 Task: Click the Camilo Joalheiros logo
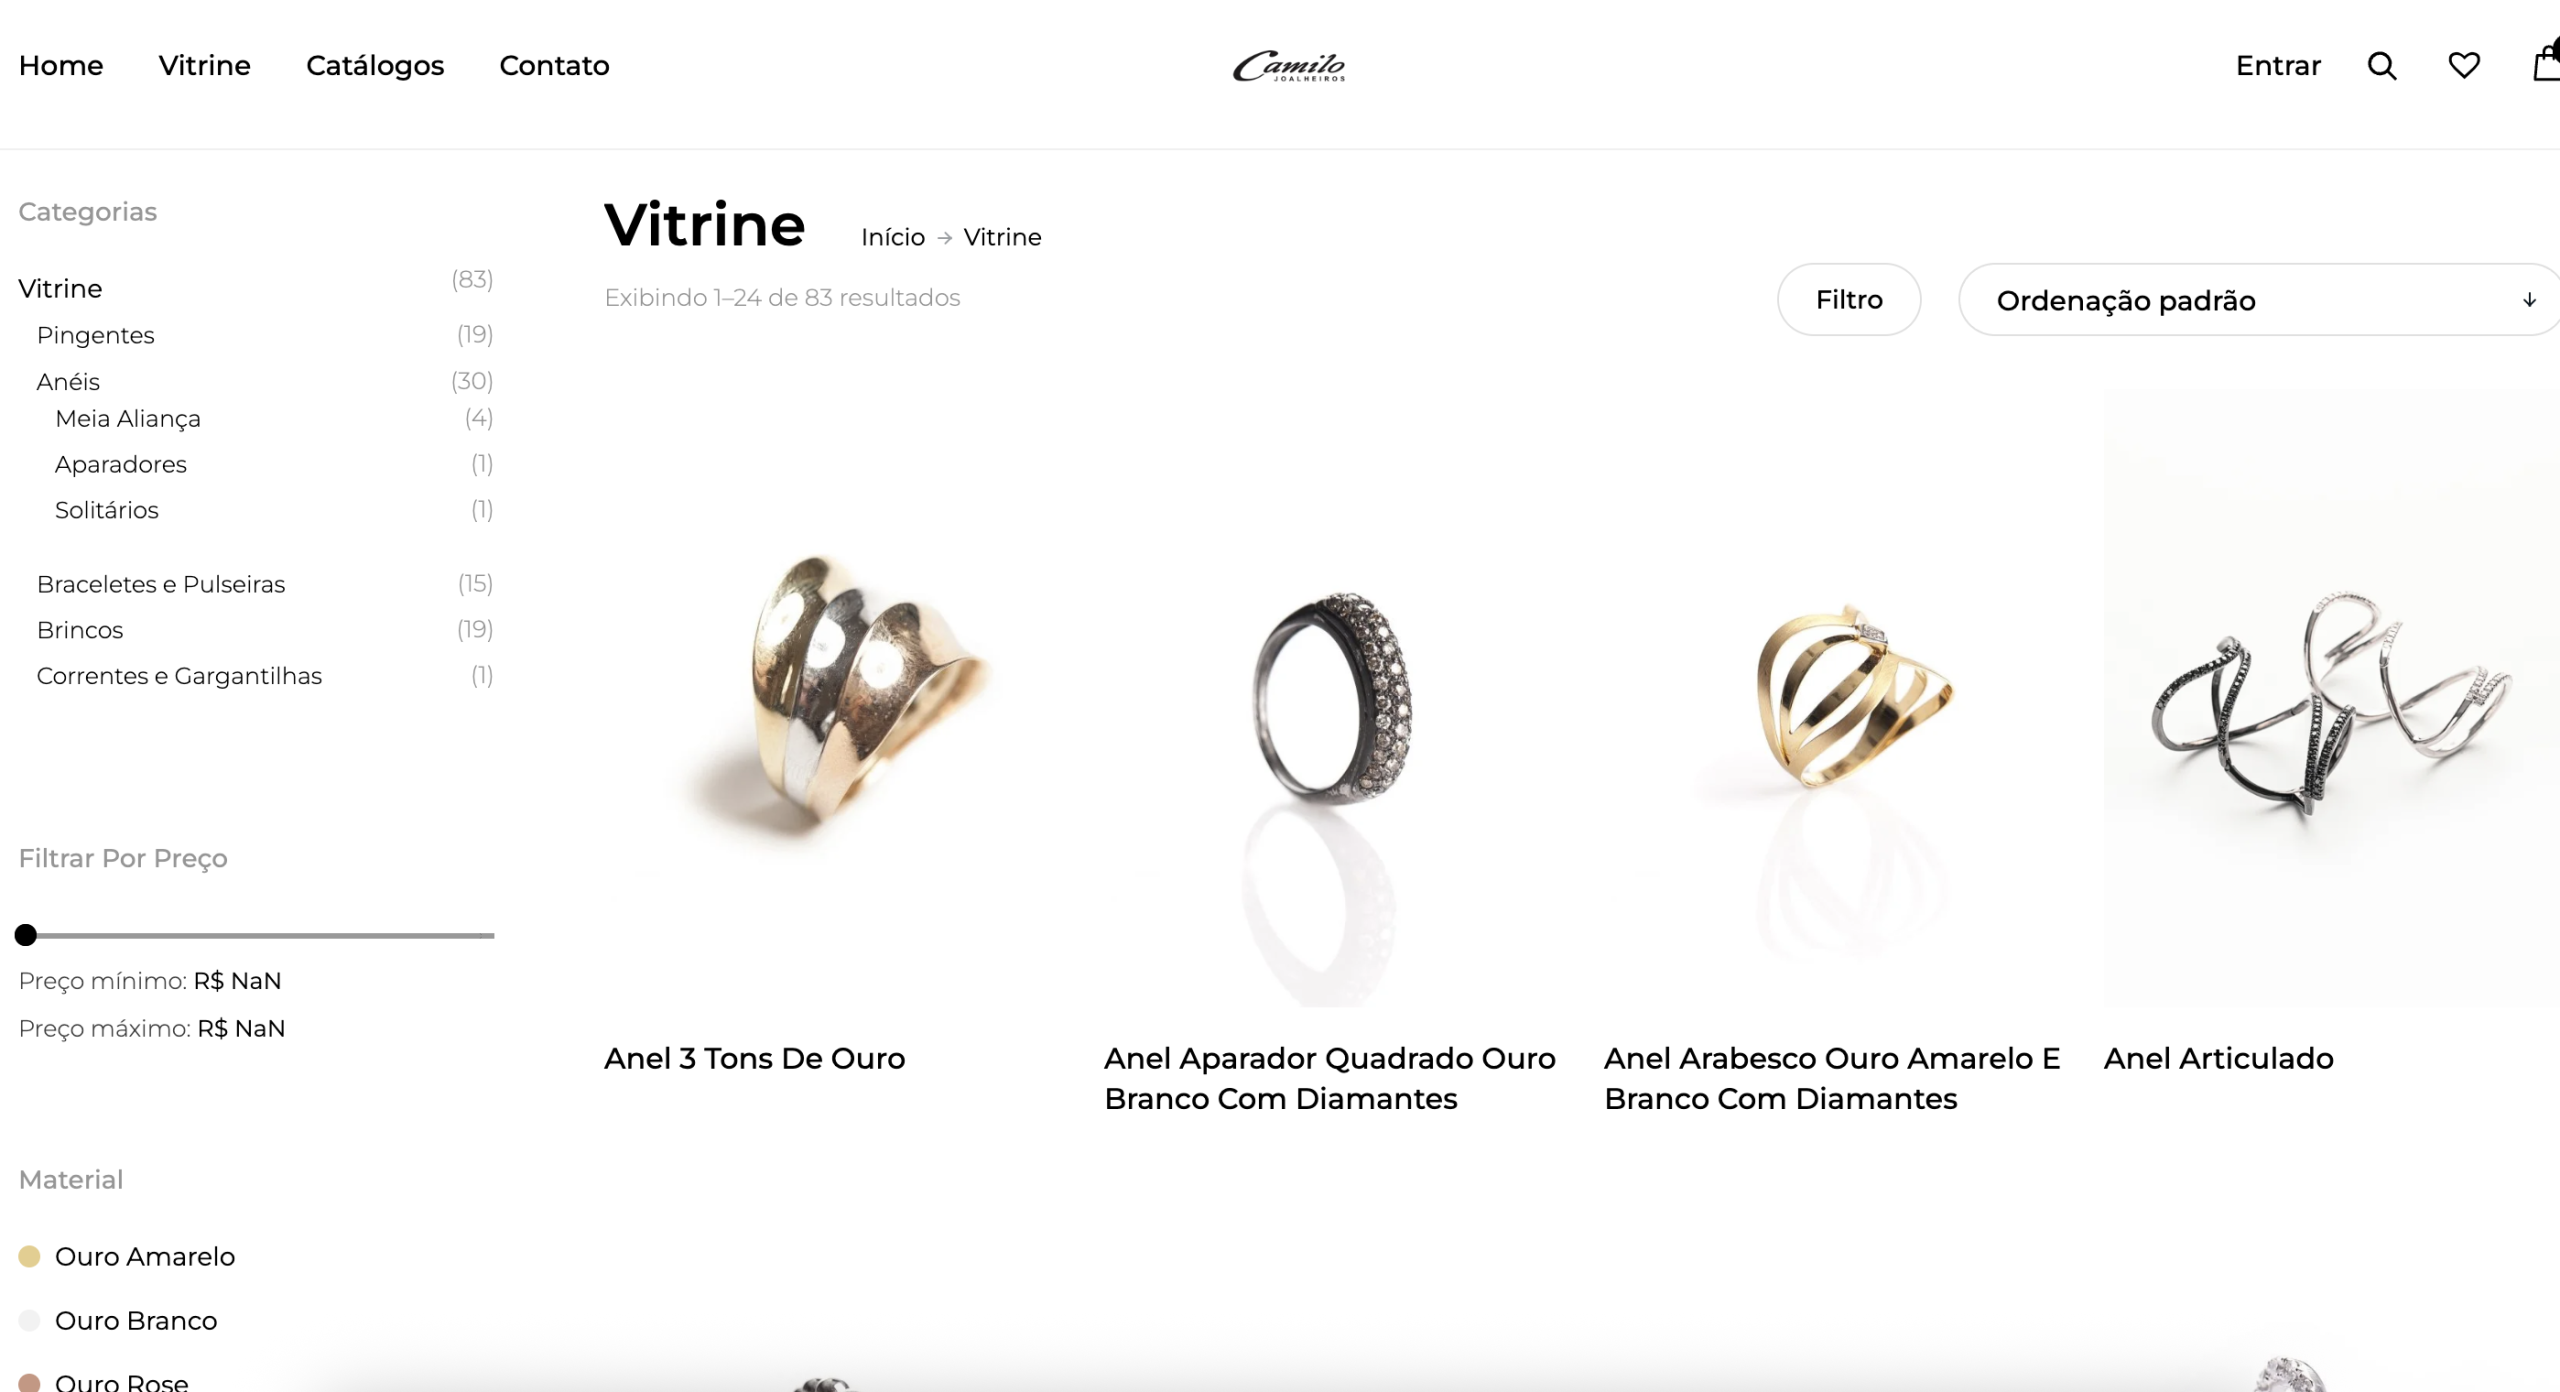pos(1289,66)
